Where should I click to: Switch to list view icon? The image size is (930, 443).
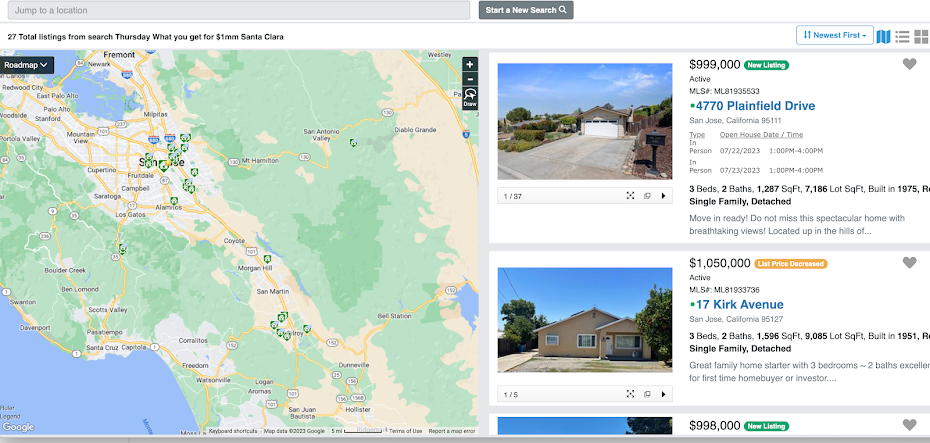(902, 36)
